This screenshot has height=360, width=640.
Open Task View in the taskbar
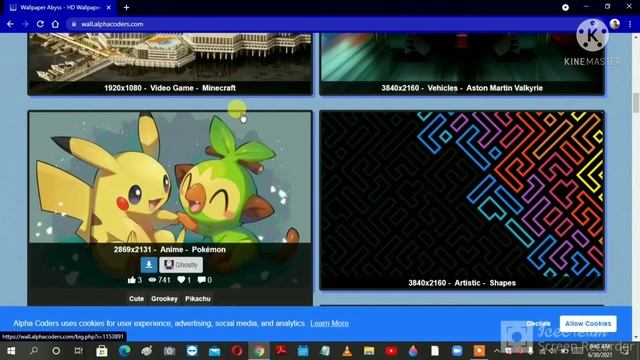point(78,351)
